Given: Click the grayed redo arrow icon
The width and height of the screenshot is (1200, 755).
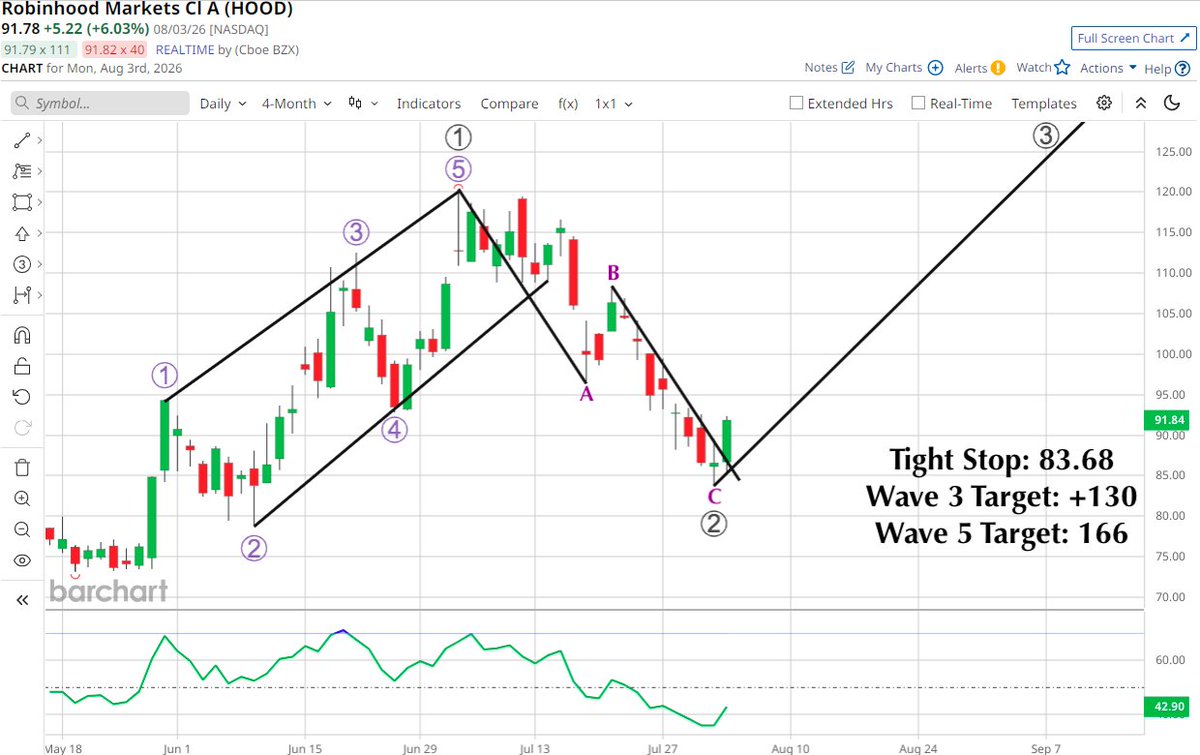Looking at the screenshot, I should point(22,428).
